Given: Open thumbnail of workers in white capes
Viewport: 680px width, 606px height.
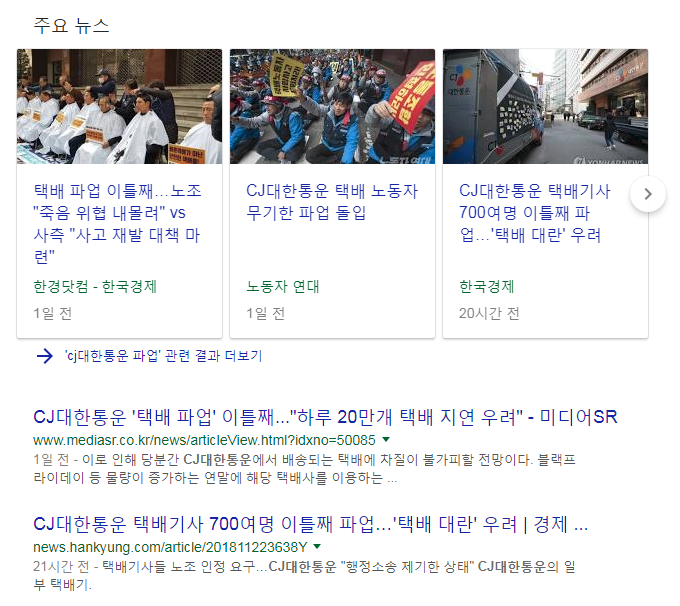Looking at the screenshot, I should point(119,106).
